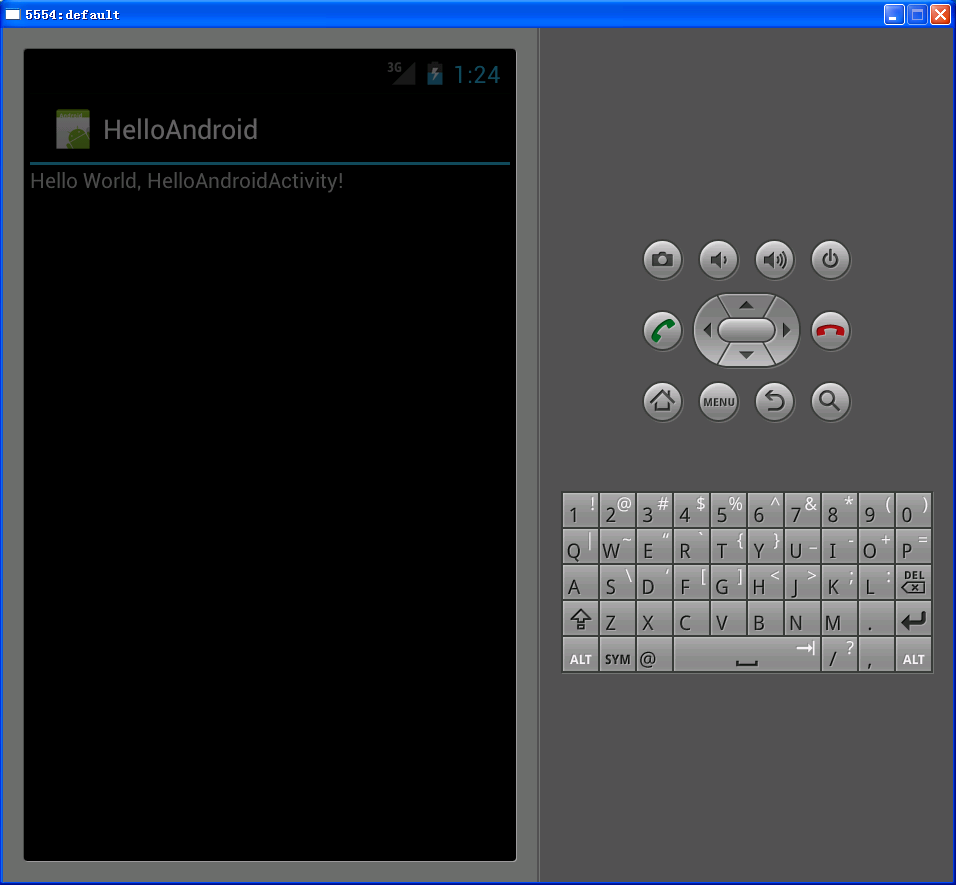
Task: Click the R key on keyboard
Action: click(x=691, y=546)
